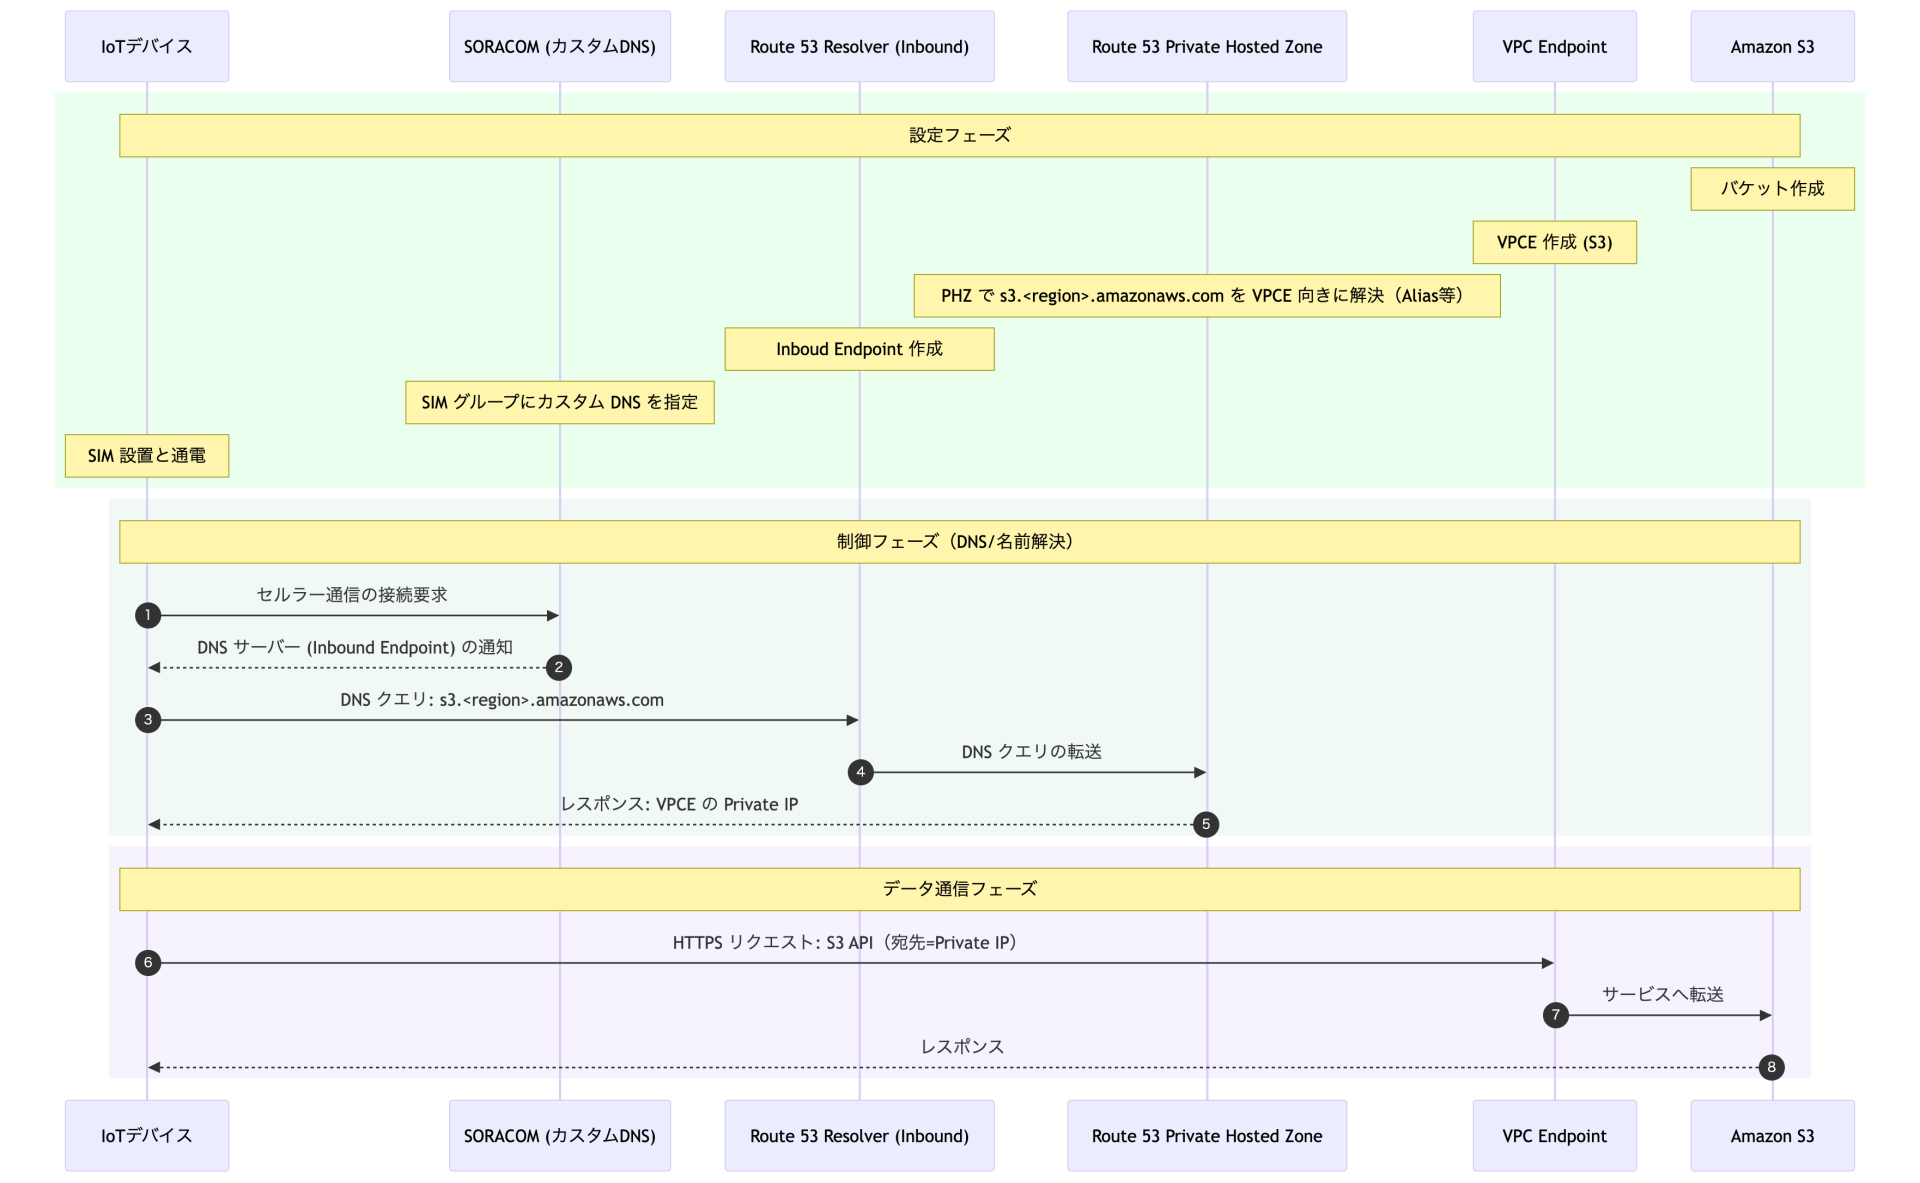Expand the Amazon S3 participant at bottom
Viewport: 1920px width, 1183px height.
tap(1772, 1135)
